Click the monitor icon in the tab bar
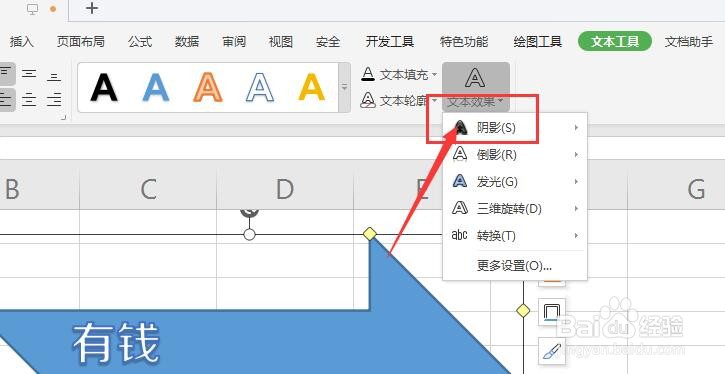 coord(32,9)
